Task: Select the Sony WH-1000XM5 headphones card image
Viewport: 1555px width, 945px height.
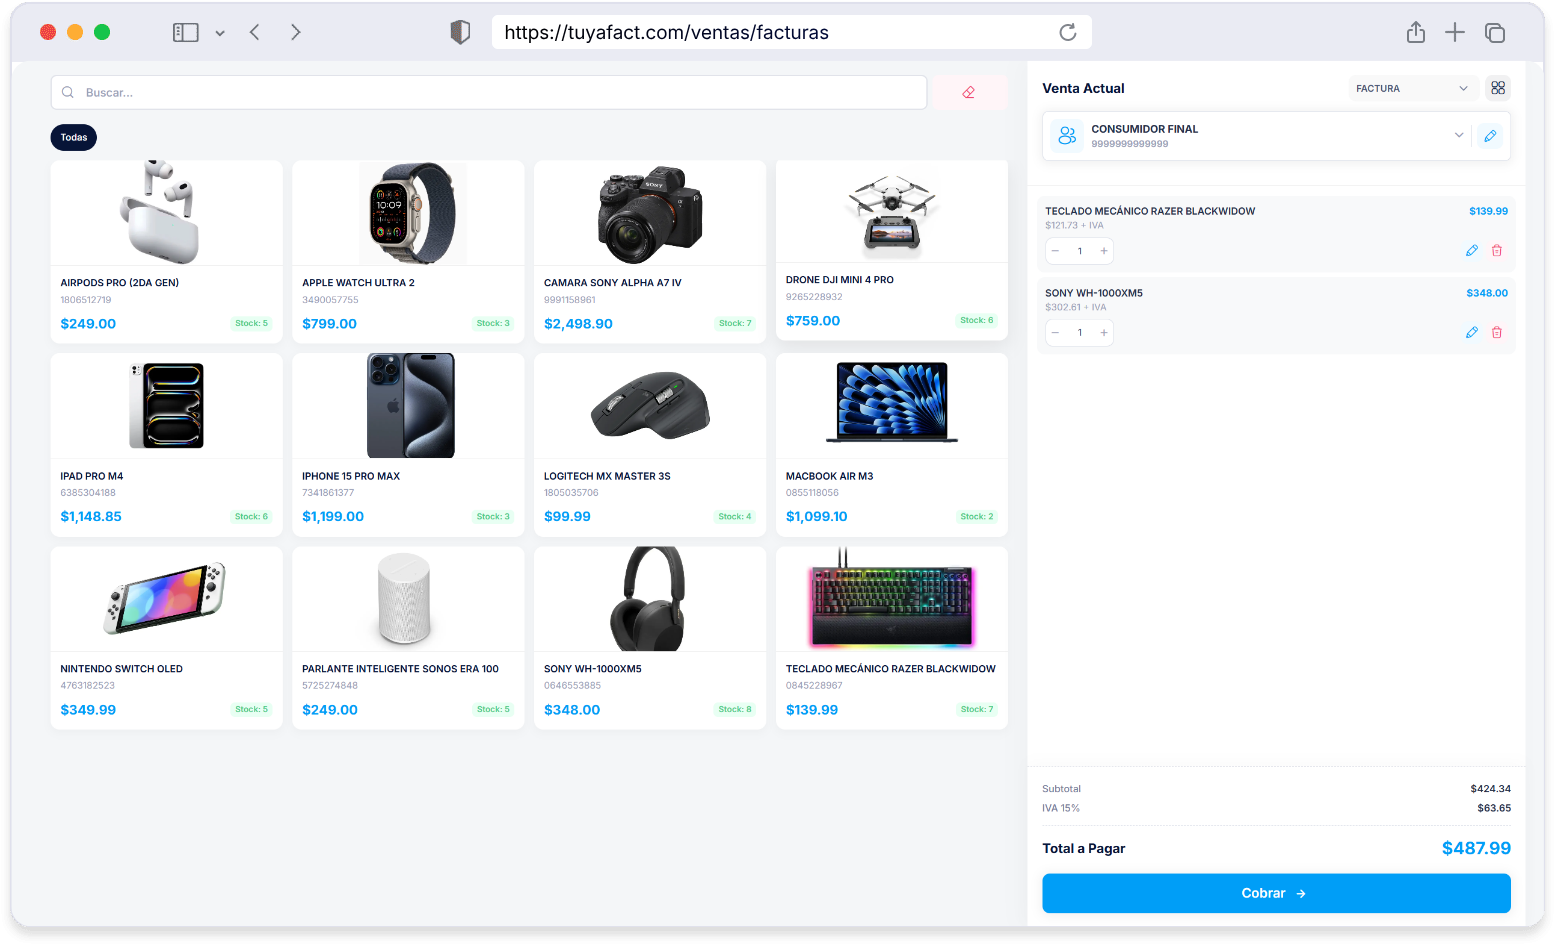Action: (648, 598)
